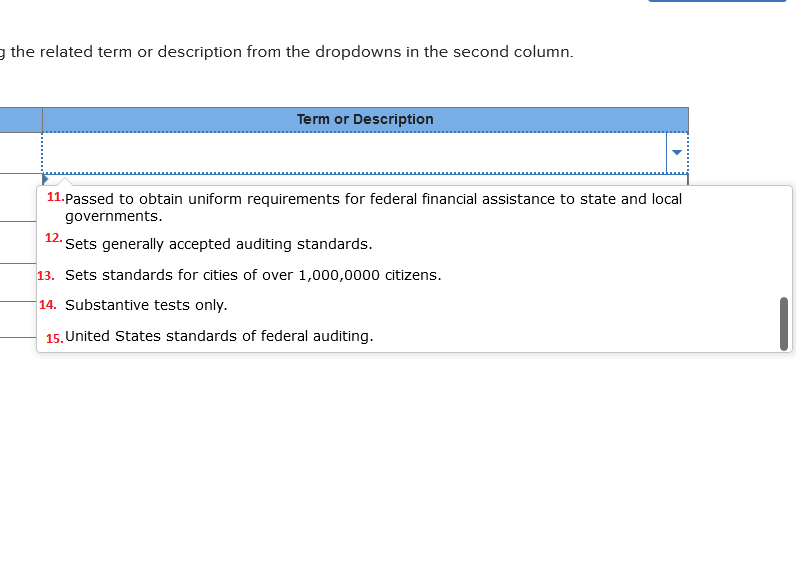This screenshot has width=800, height=567.
Task: Select 'Sets standards for cities' option
Action: coord(253,275)
